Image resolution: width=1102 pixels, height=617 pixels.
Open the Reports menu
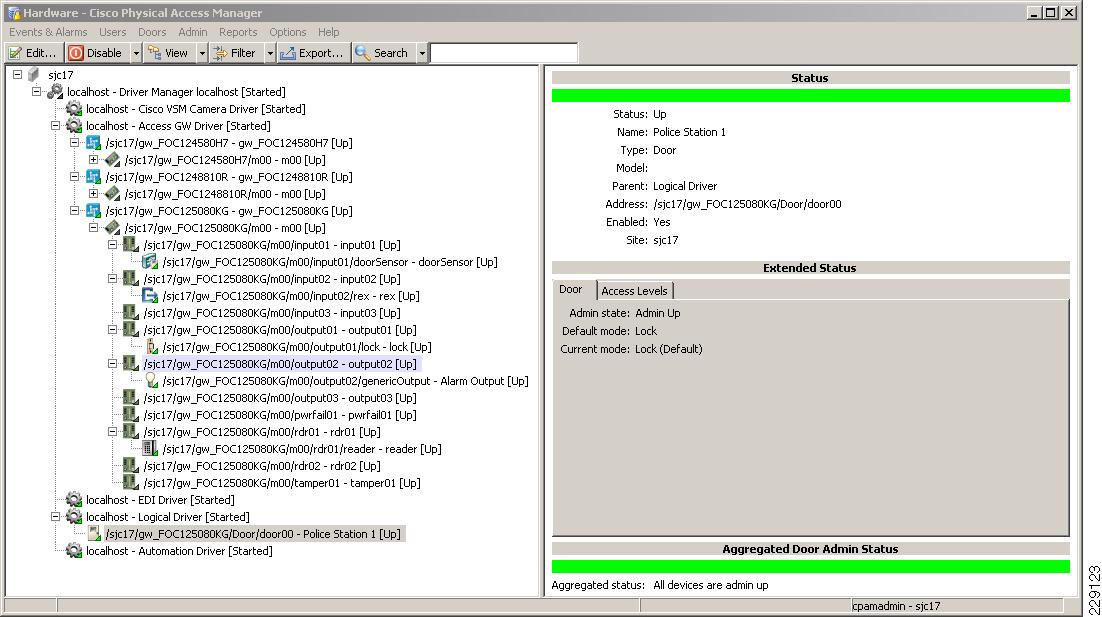(238, 32)
